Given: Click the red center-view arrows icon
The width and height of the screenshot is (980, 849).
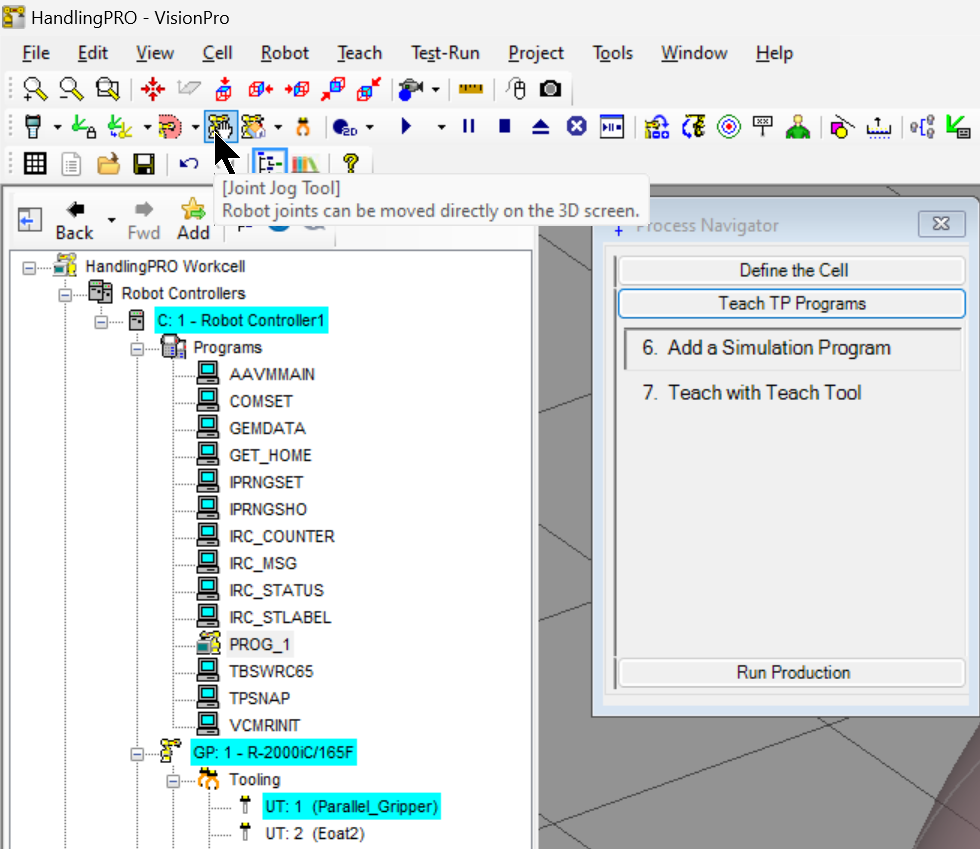Looking at the screenshot, I should pos(152,89).
